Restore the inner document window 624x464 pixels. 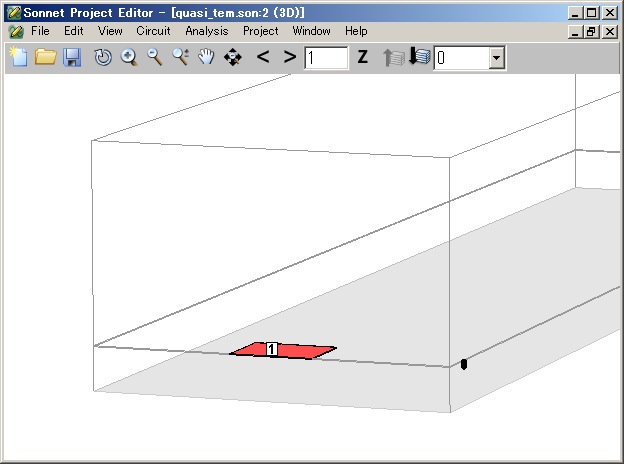click(x=591, y=31)
